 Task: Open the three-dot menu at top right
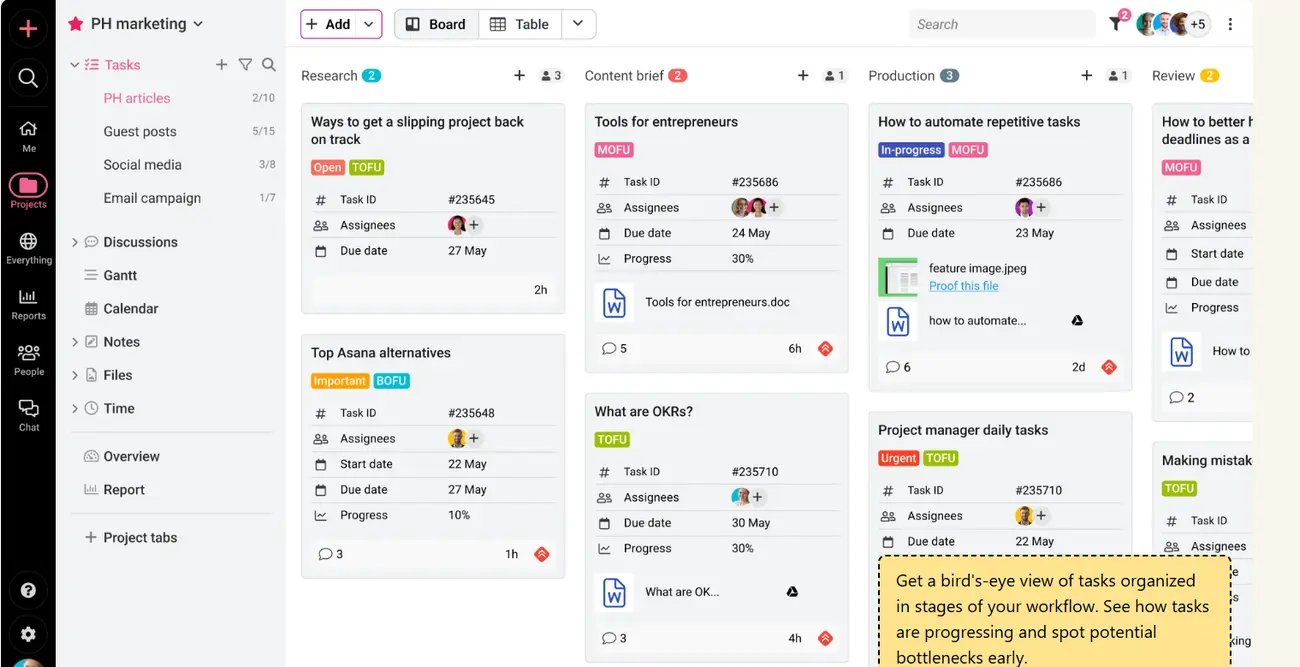coord(1232,24)
